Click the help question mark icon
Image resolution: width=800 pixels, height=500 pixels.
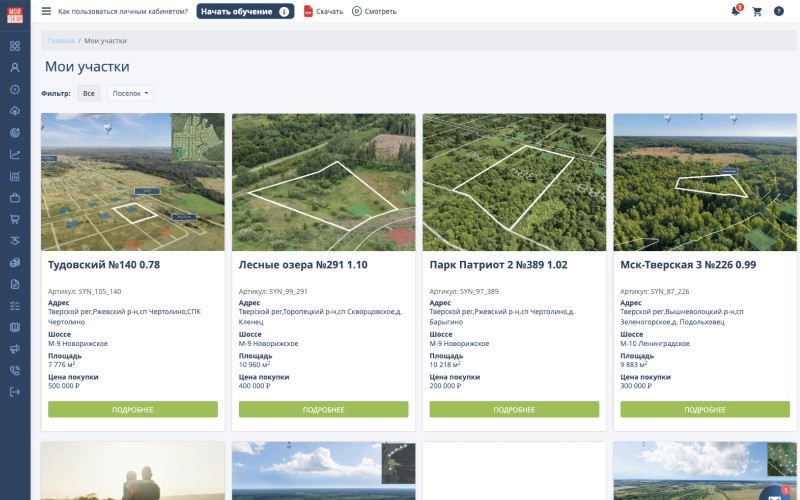point(778,11)
